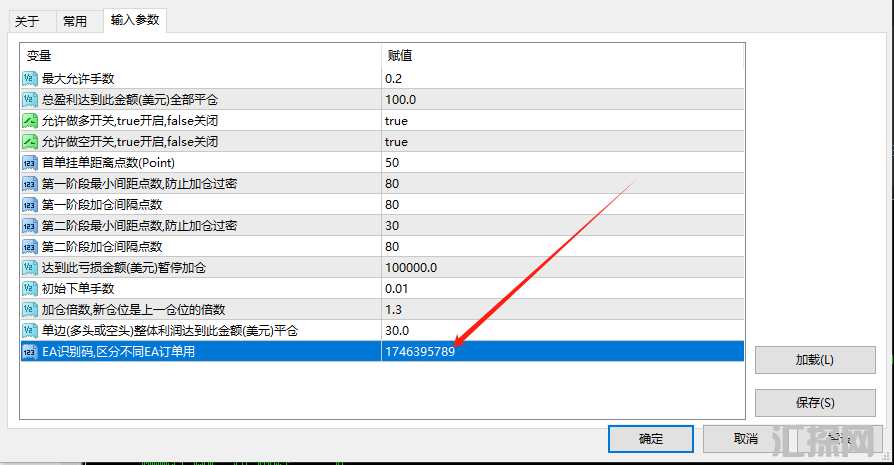The height and width of the screenshot is (465, 894).
Task: Select the 第二阶段加仓间隔点数 name
Action: (x=102, y=247)
